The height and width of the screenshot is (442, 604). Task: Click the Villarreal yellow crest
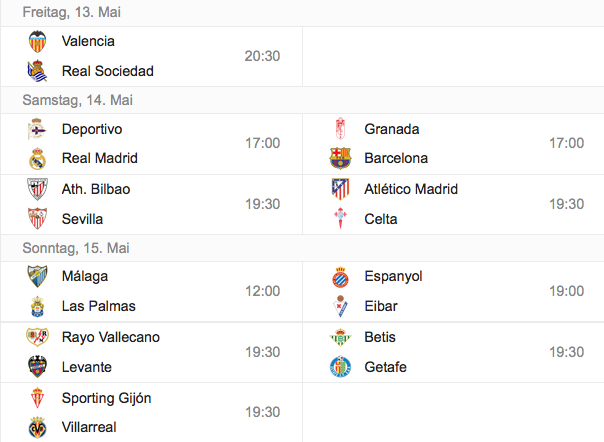coord(37,427)
